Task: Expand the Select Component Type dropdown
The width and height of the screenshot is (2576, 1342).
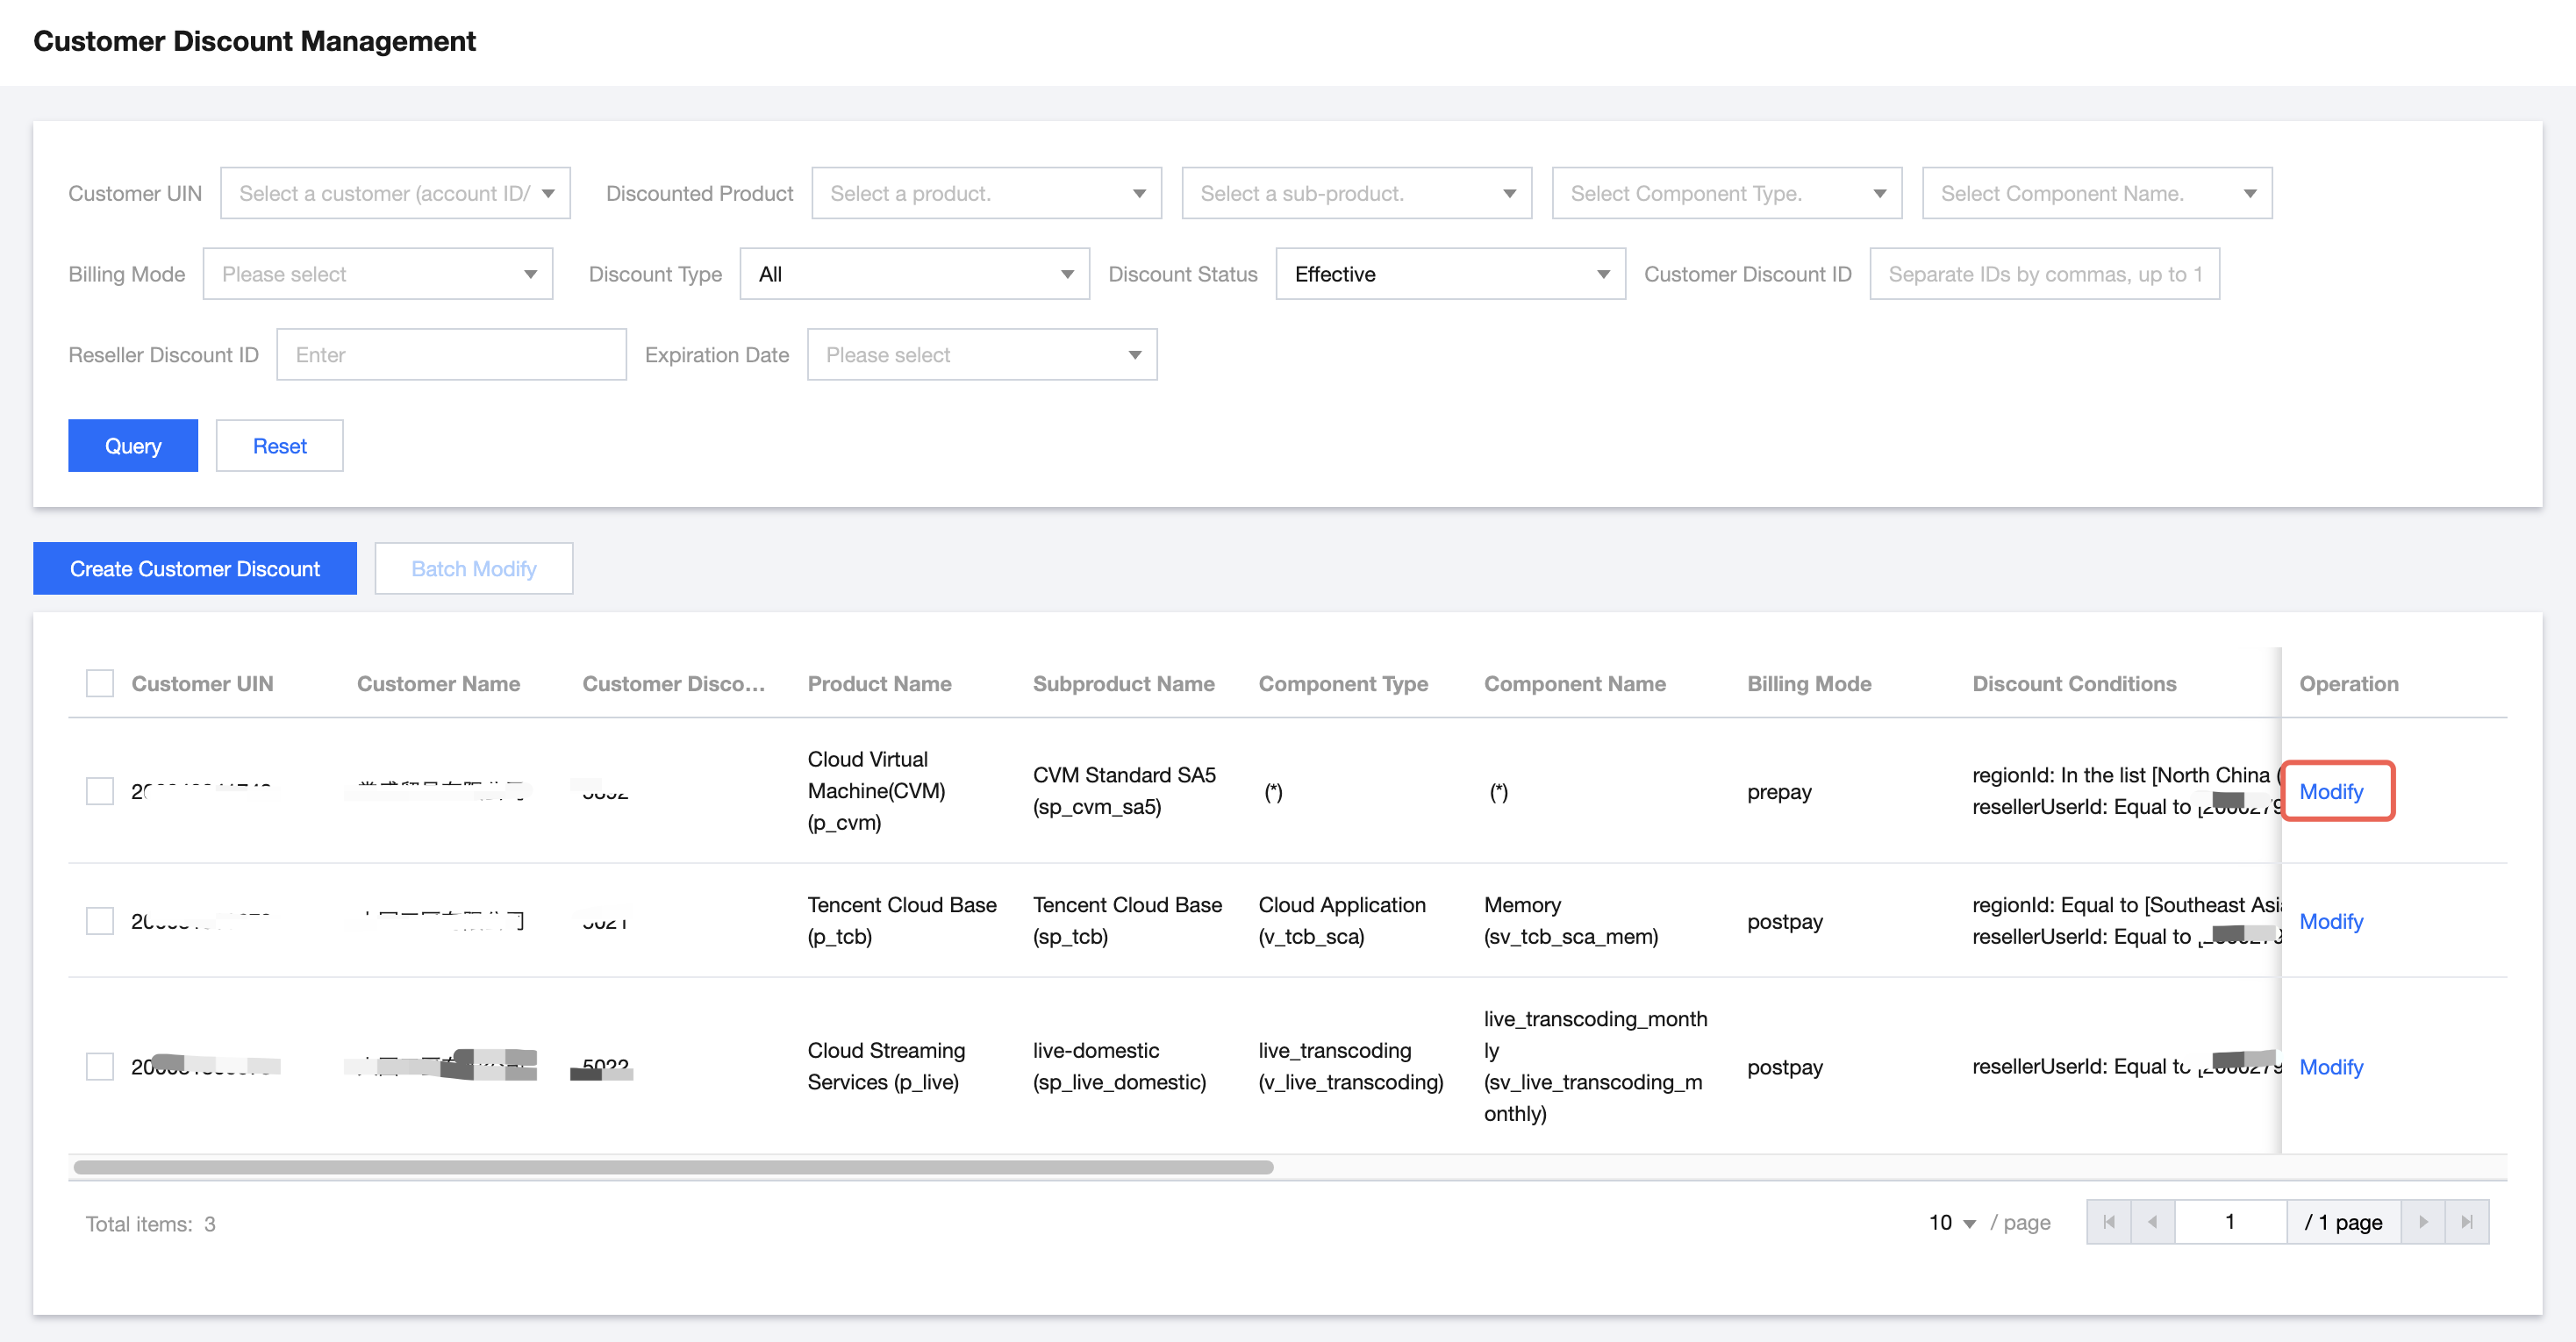Action: [1725, 193]
